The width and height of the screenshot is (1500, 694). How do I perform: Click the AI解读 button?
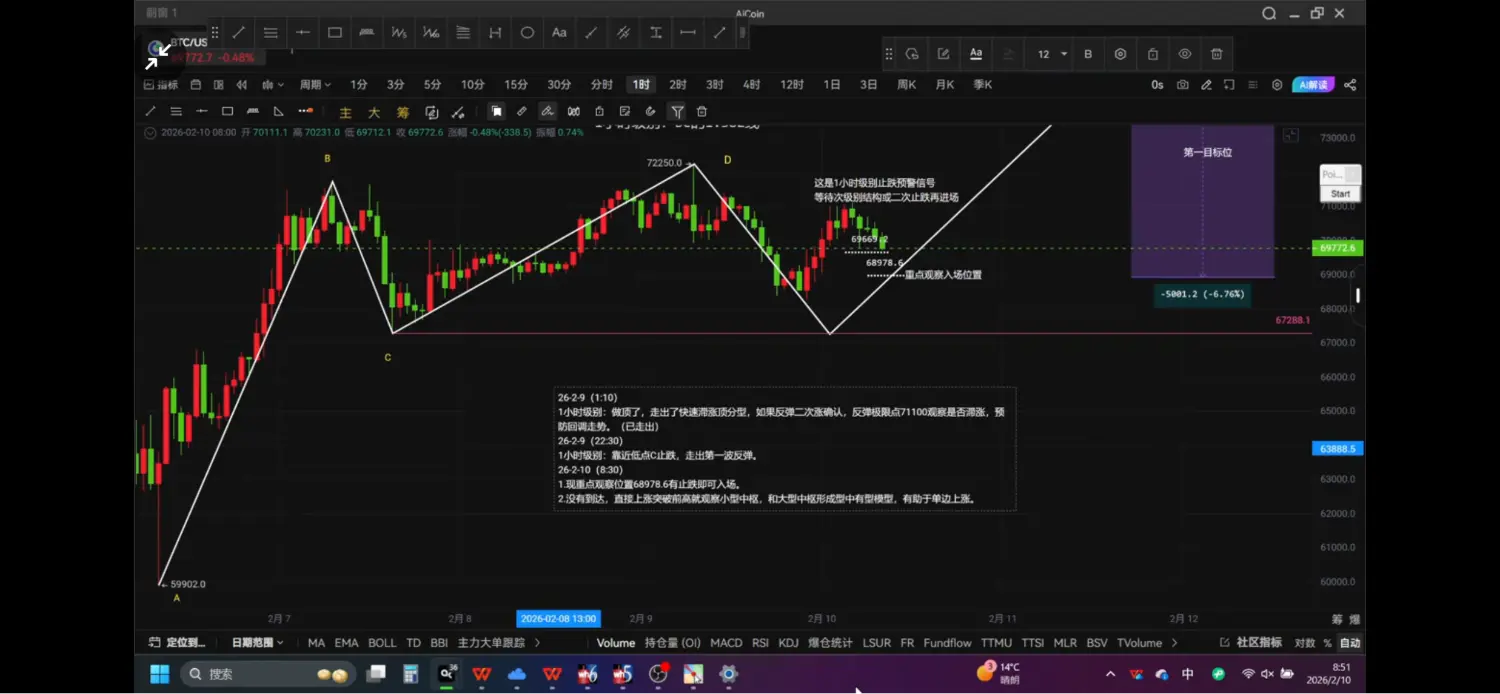click(x=1313, y=85)
